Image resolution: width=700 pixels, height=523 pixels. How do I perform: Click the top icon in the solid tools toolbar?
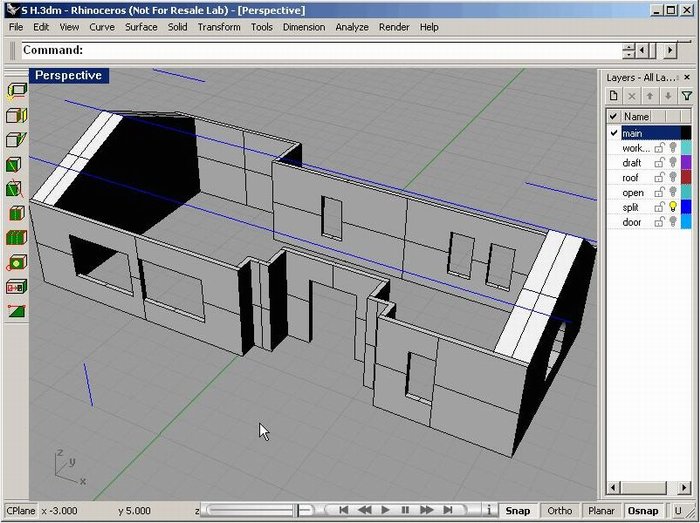[x=16, y=90]
